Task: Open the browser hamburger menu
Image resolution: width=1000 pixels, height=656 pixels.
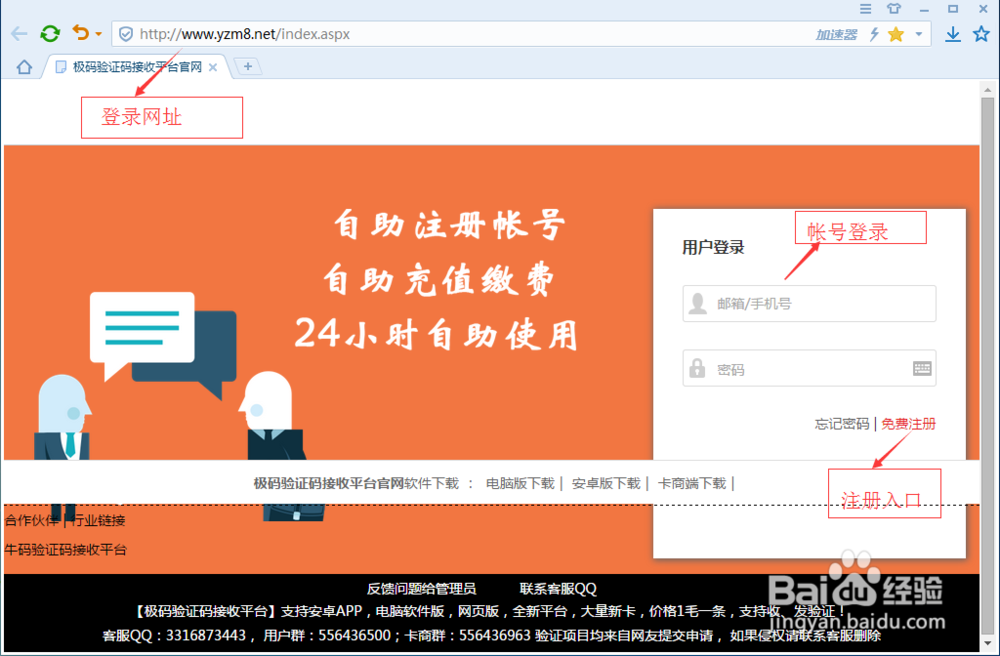Action: (864, 10)
